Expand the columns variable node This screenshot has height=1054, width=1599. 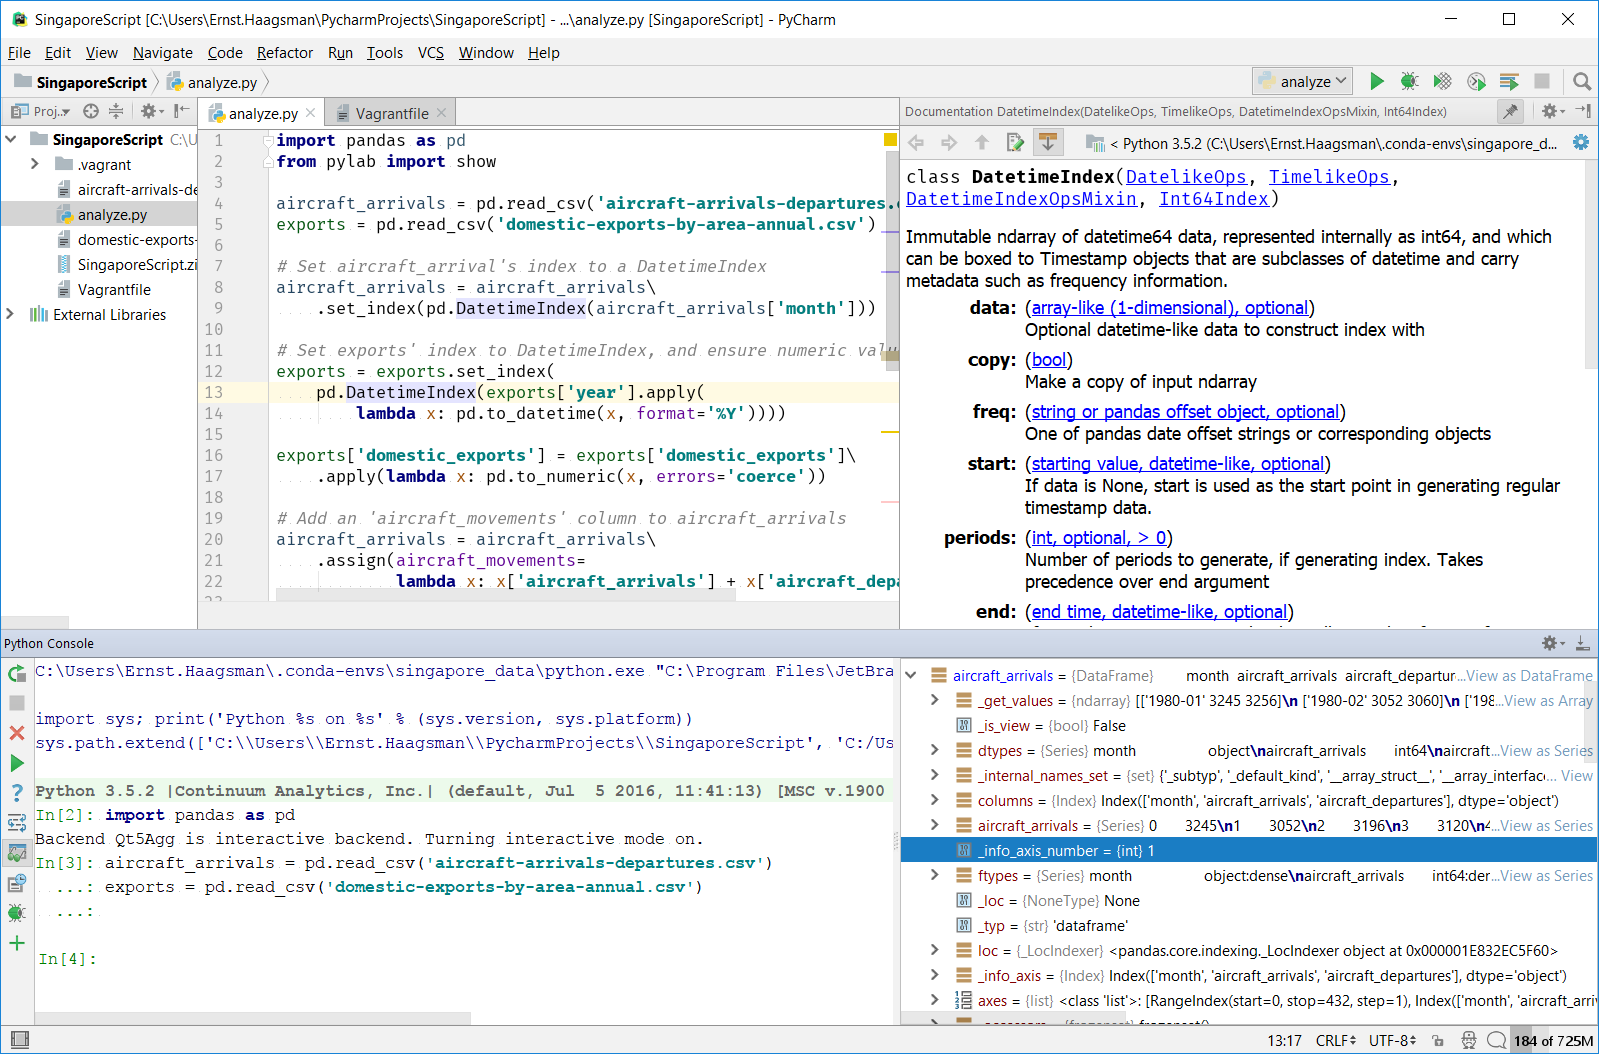935,801
